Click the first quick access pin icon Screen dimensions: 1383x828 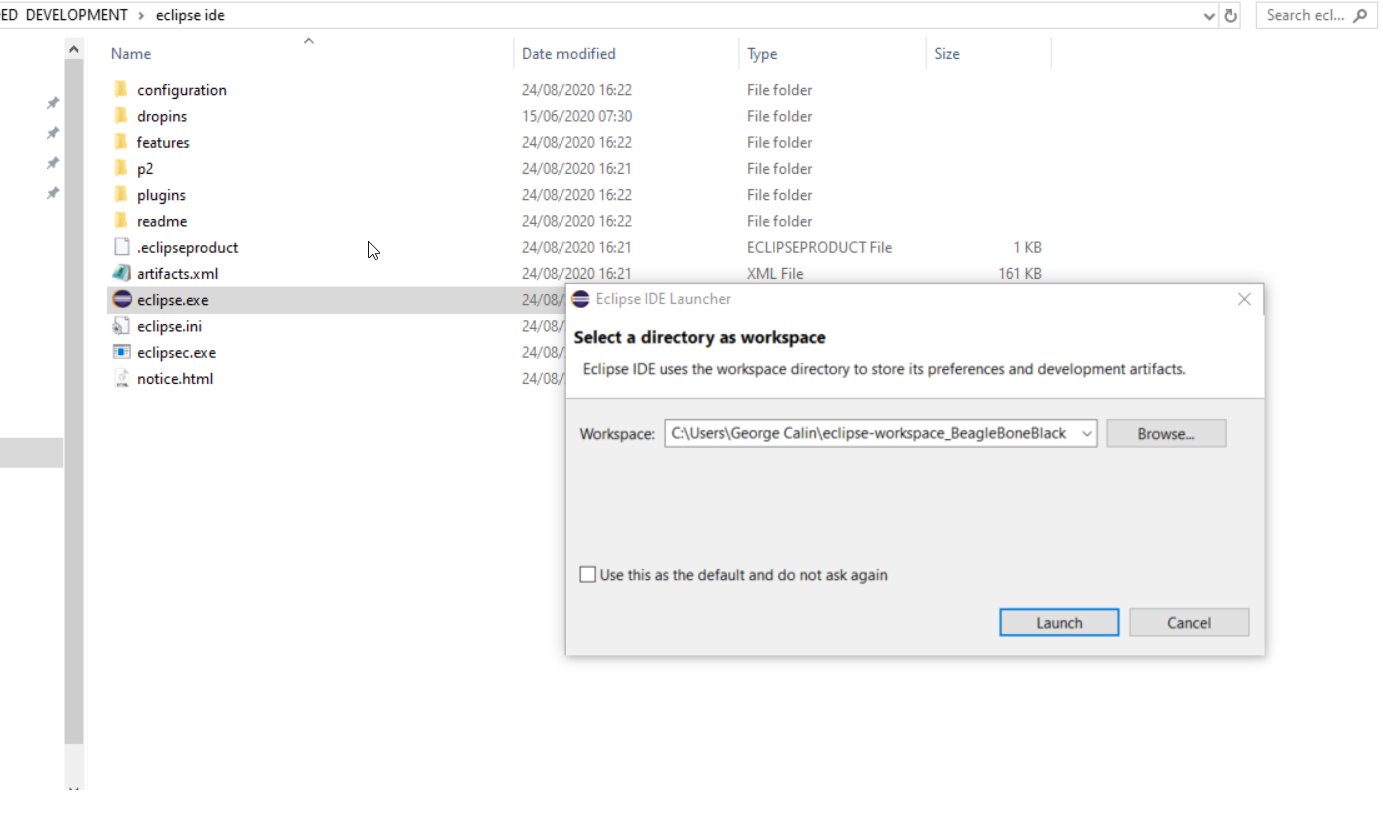[x=53, y=103]
